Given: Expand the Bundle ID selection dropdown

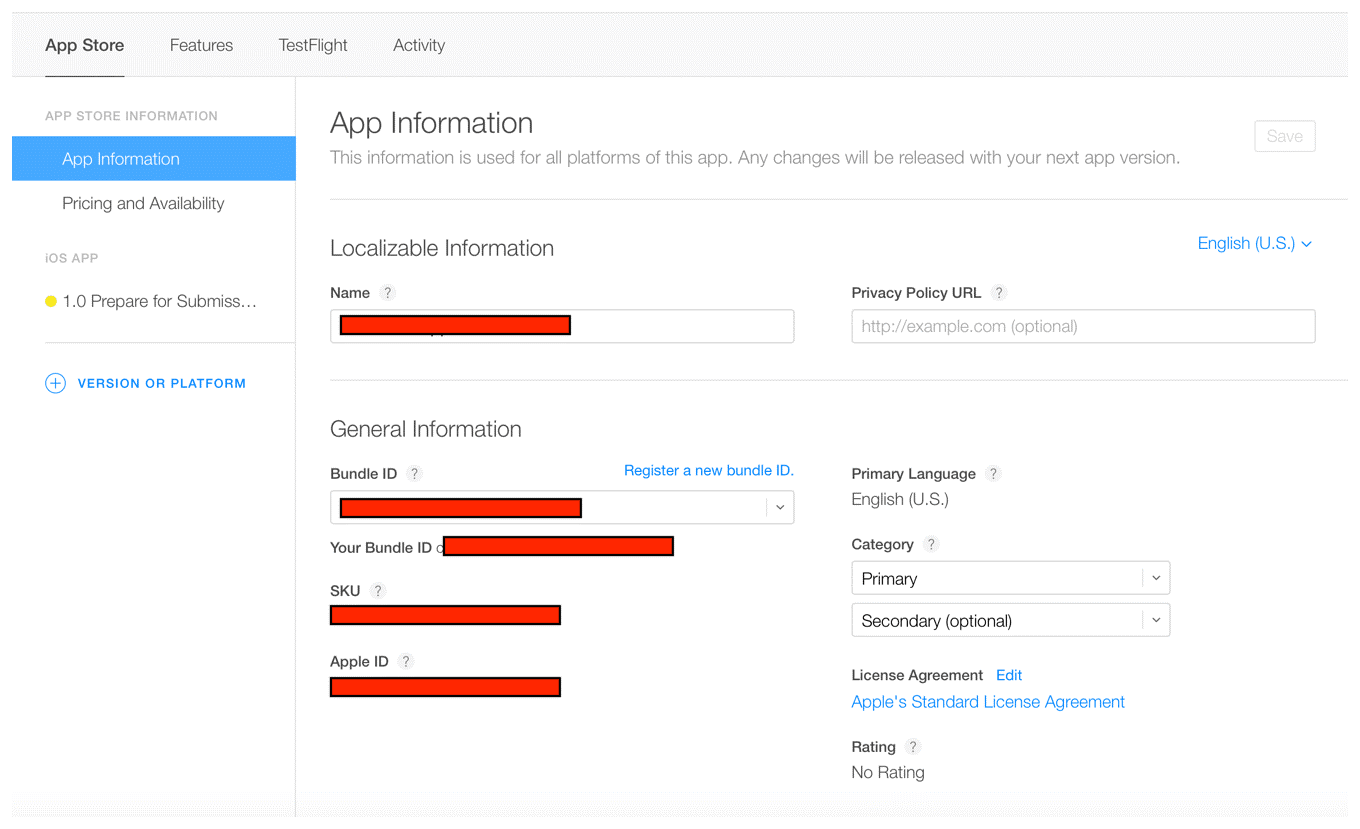Looking at the screenshot, I should (779, 507).
